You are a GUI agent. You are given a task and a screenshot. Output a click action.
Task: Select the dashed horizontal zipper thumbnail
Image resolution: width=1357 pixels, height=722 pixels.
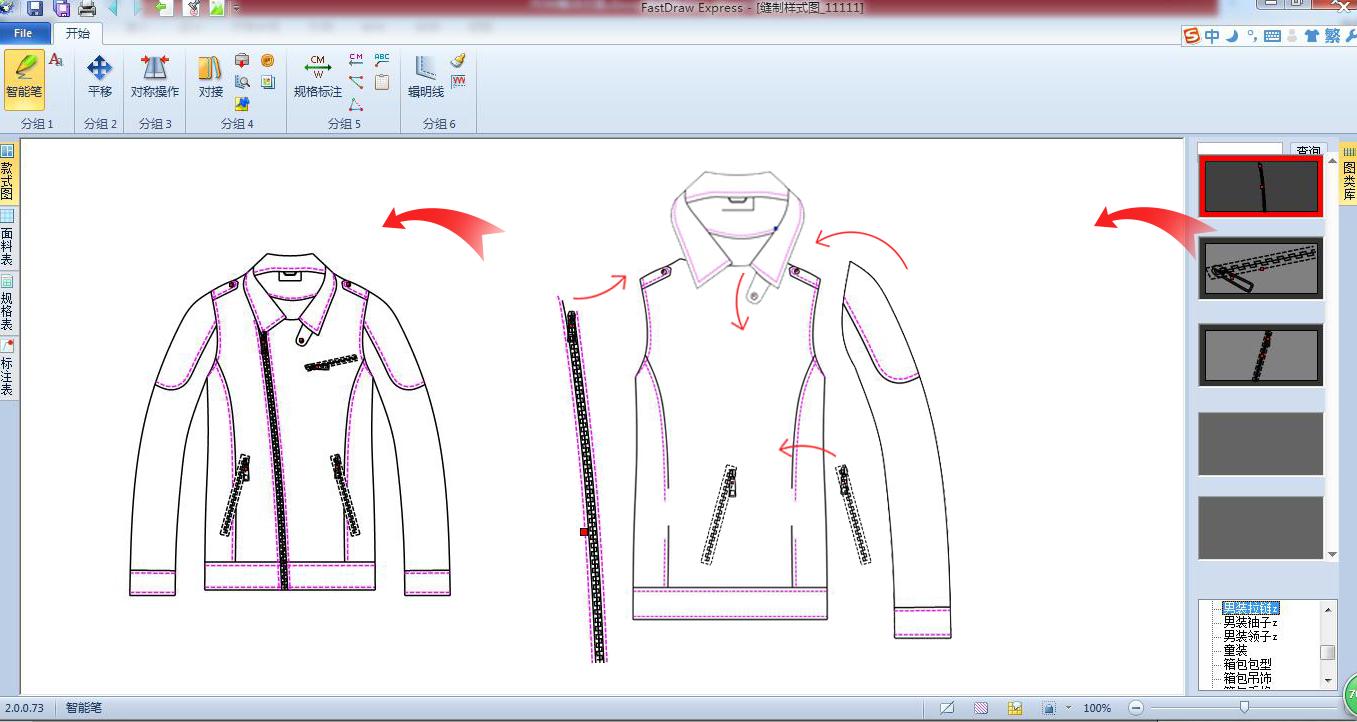pyautogui.click(x=1261, y=268)
